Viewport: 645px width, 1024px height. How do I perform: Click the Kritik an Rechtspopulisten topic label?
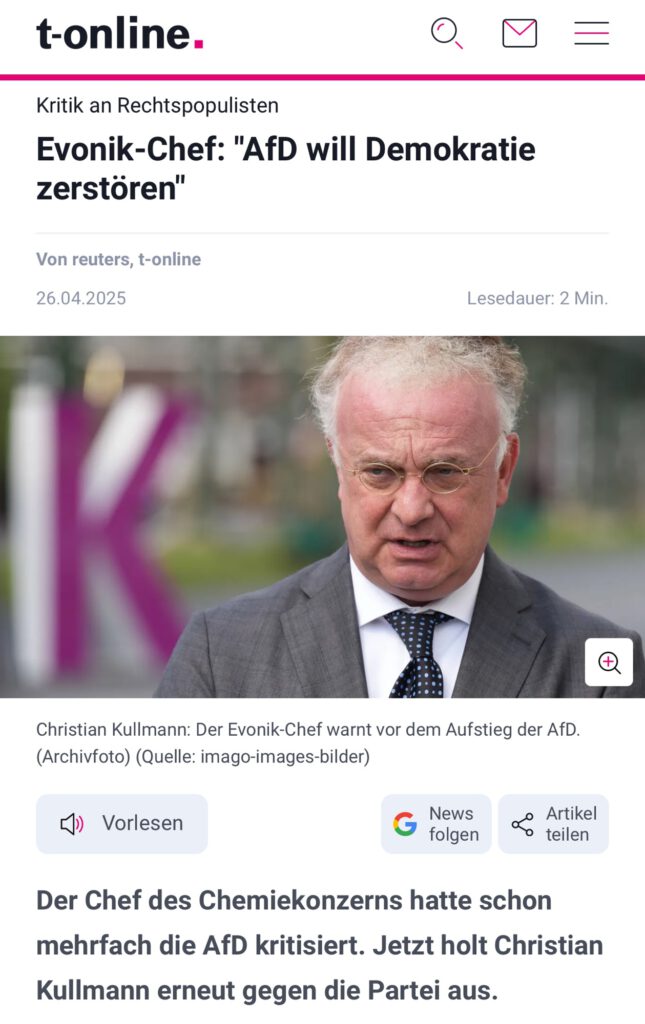[x=157, y=105]
